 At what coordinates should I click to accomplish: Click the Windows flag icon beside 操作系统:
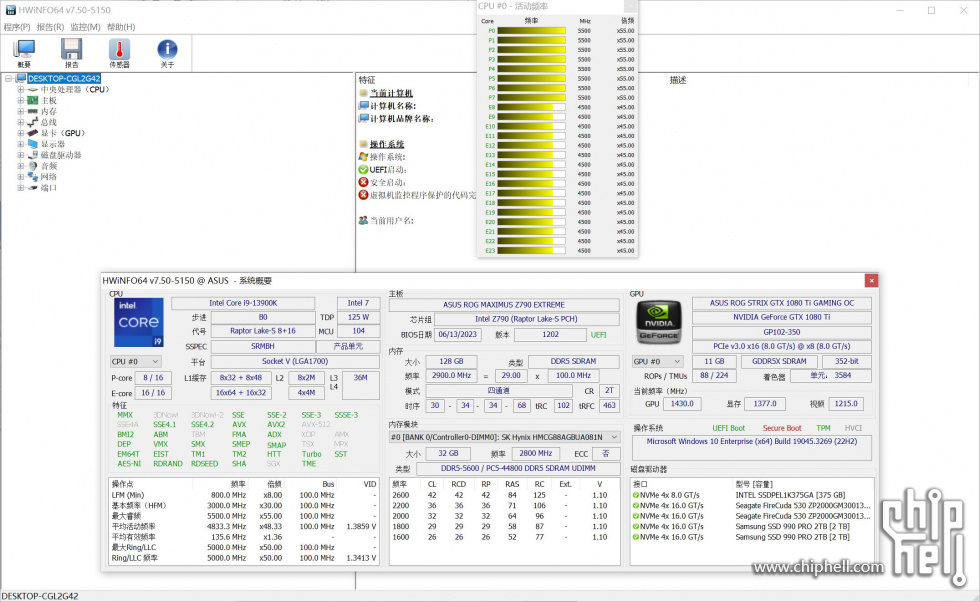(x=363, y=157)
